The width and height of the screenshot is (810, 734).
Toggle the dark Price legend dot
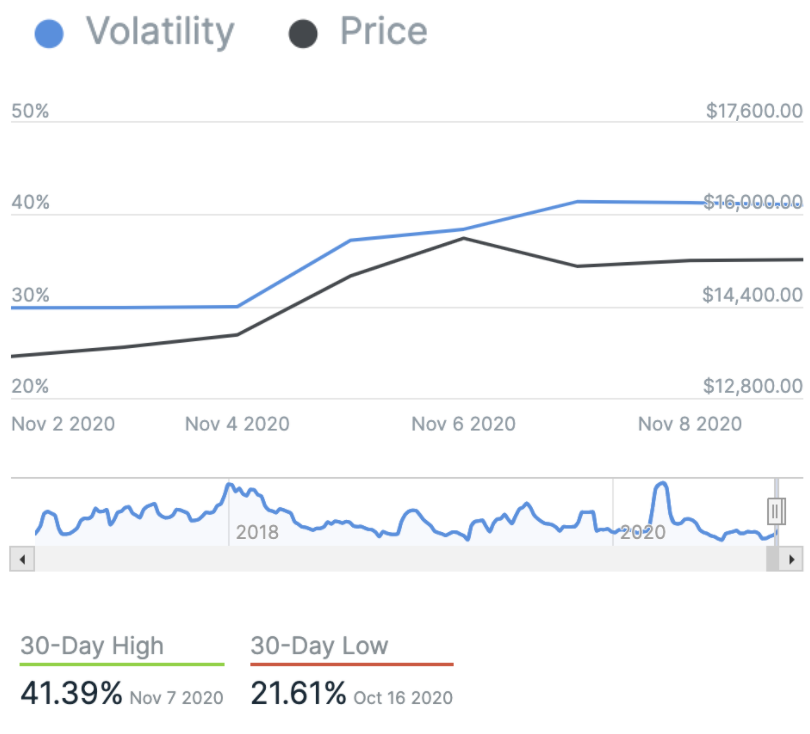tap(303, 34)
